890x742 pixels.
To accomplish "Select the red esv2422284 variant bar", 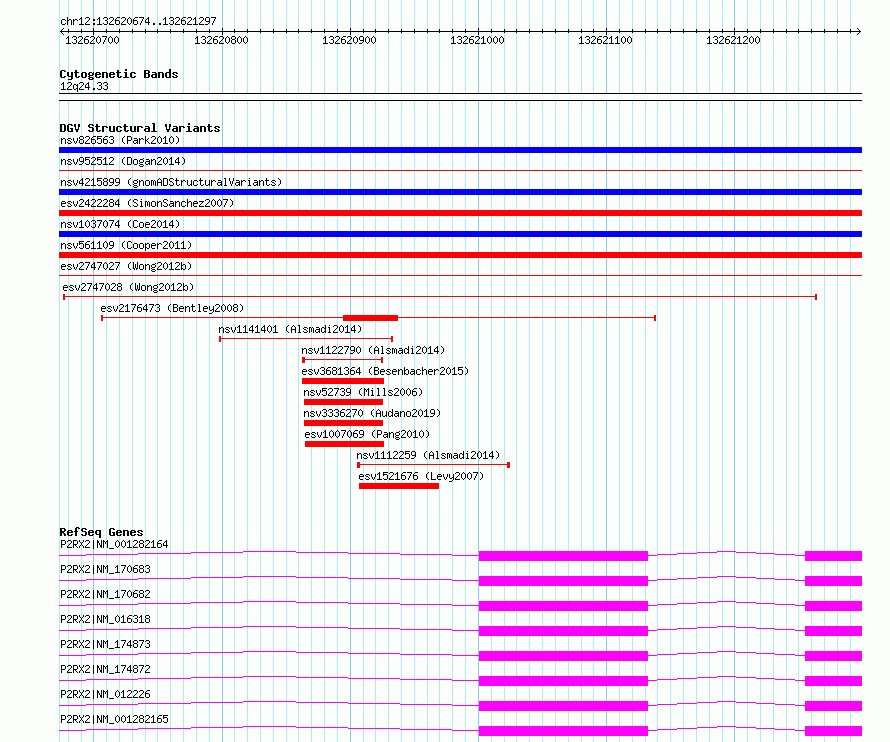I will tap(460, 213).
